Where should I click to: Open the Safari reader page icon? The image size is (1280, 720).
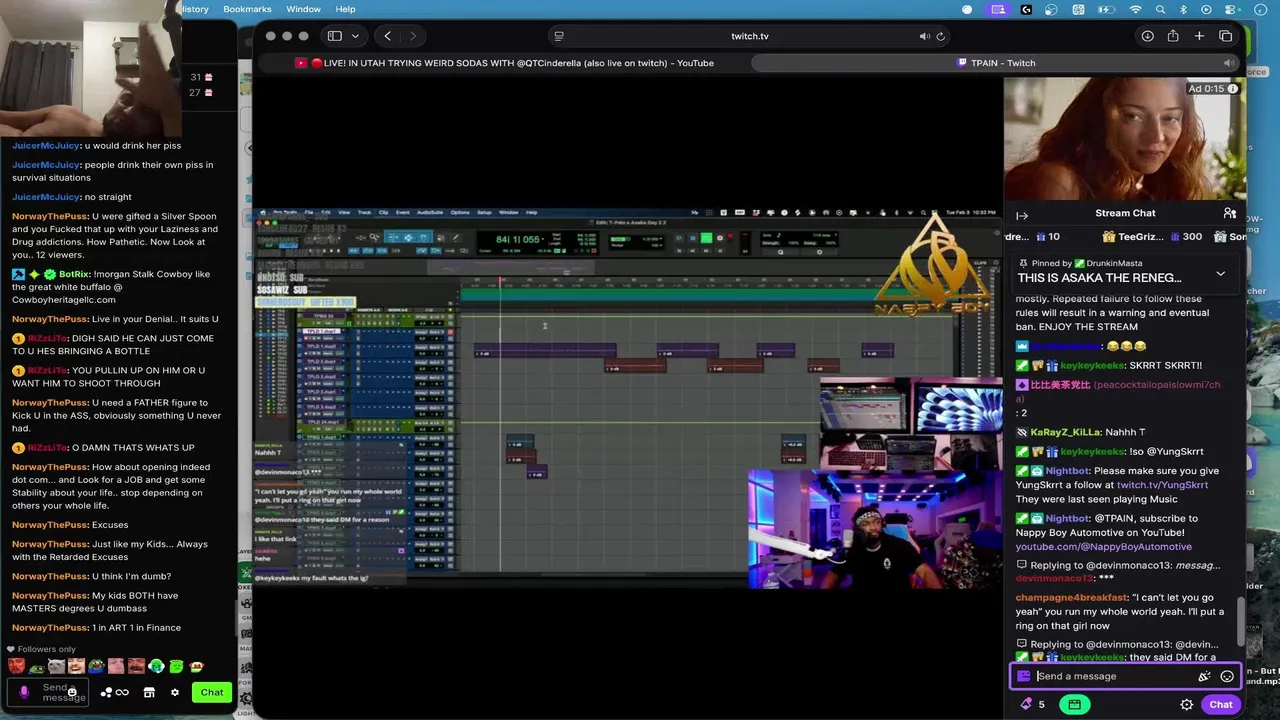tap(559, 36)
